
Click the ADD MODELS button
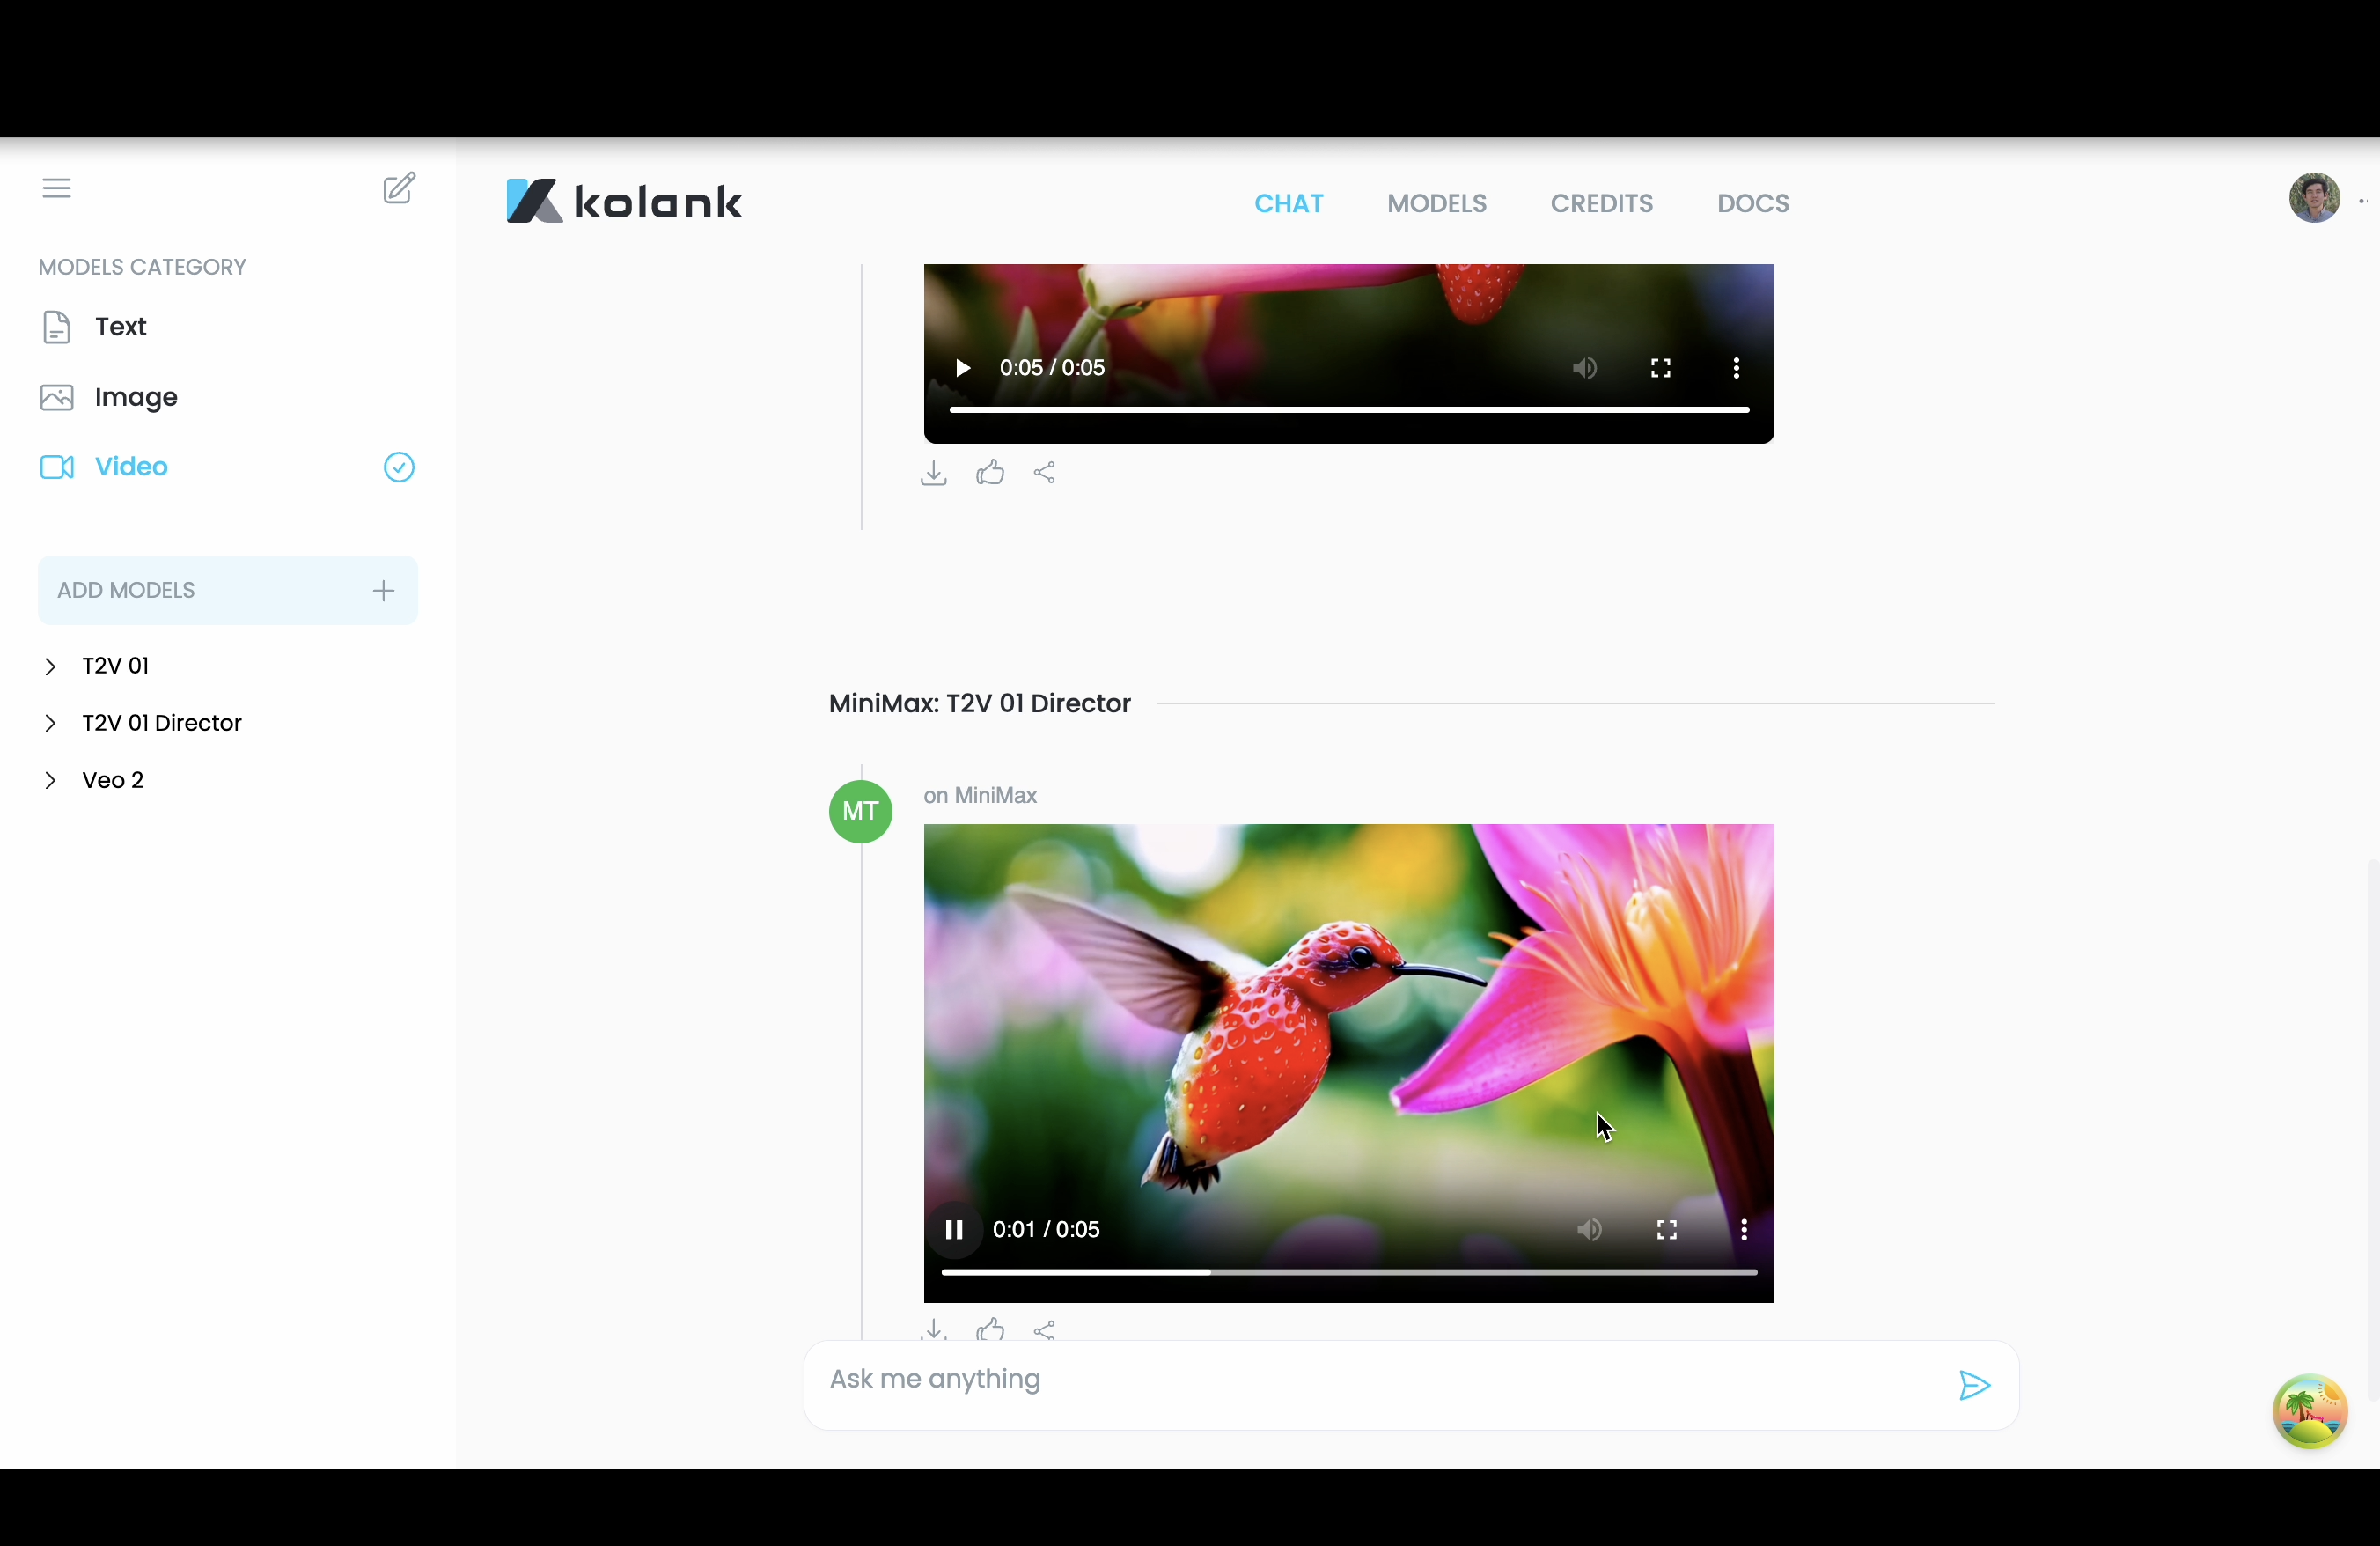227,590
